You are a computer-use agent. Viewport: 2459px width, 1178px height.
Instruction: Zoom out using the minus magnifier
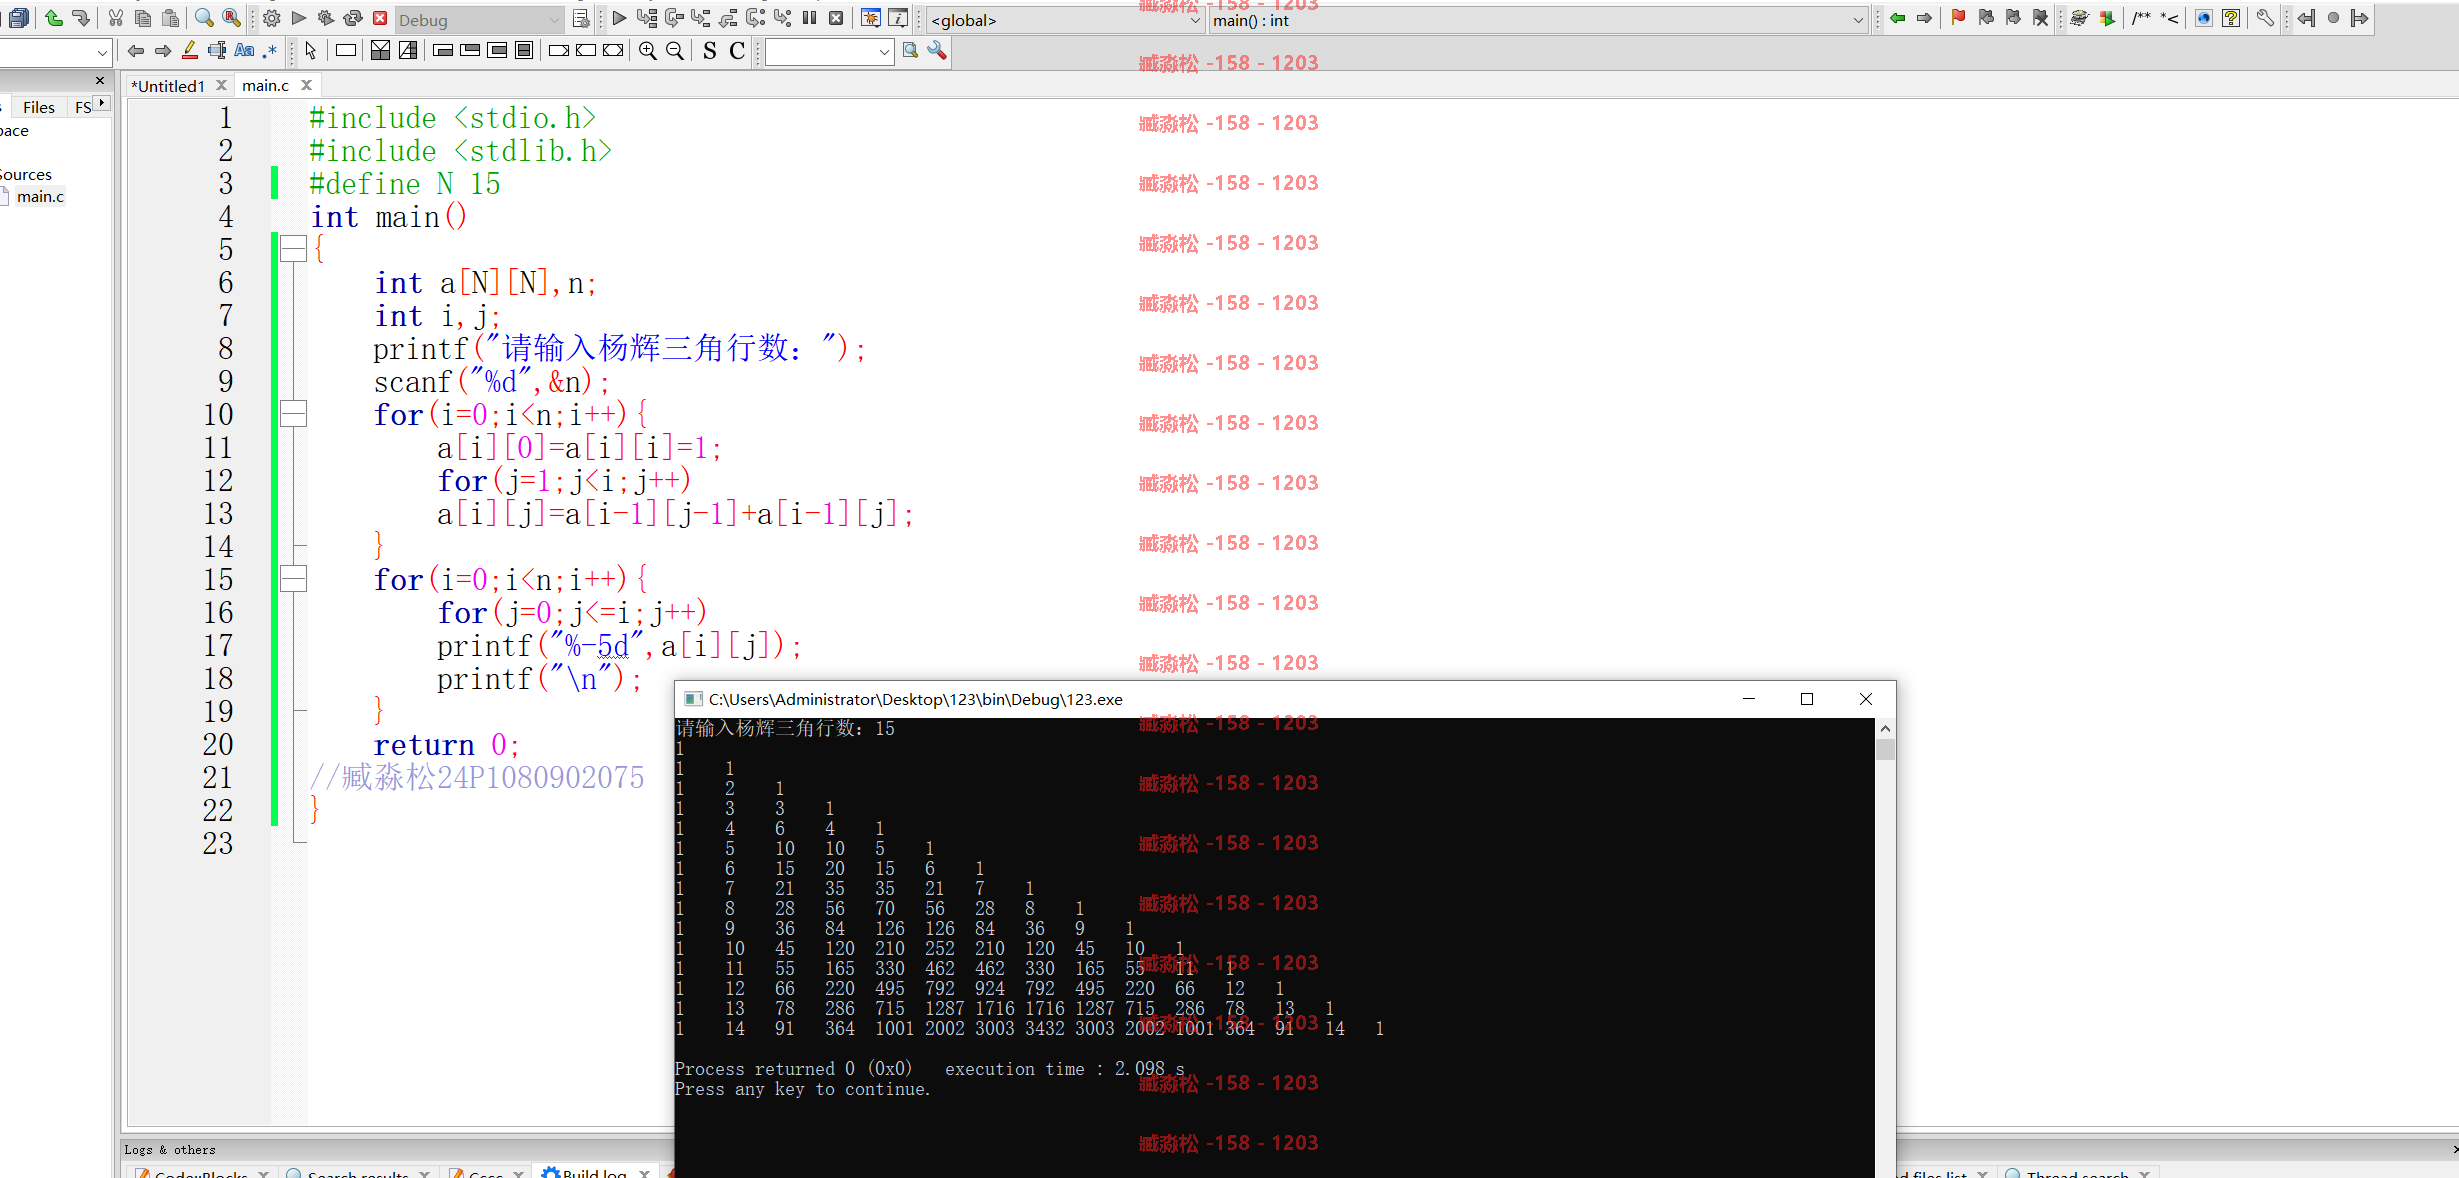click(675, 50)
